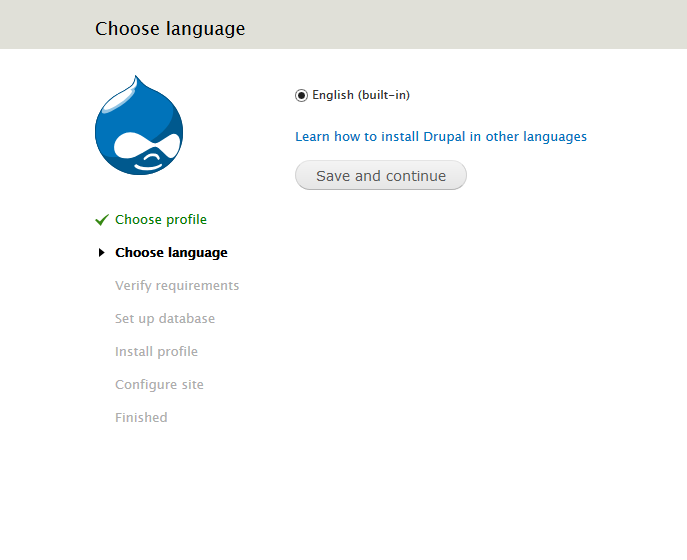Select the bold Choose language step
Image resolution: width=687 pixels, height=560 pixels.
point(171,253)
